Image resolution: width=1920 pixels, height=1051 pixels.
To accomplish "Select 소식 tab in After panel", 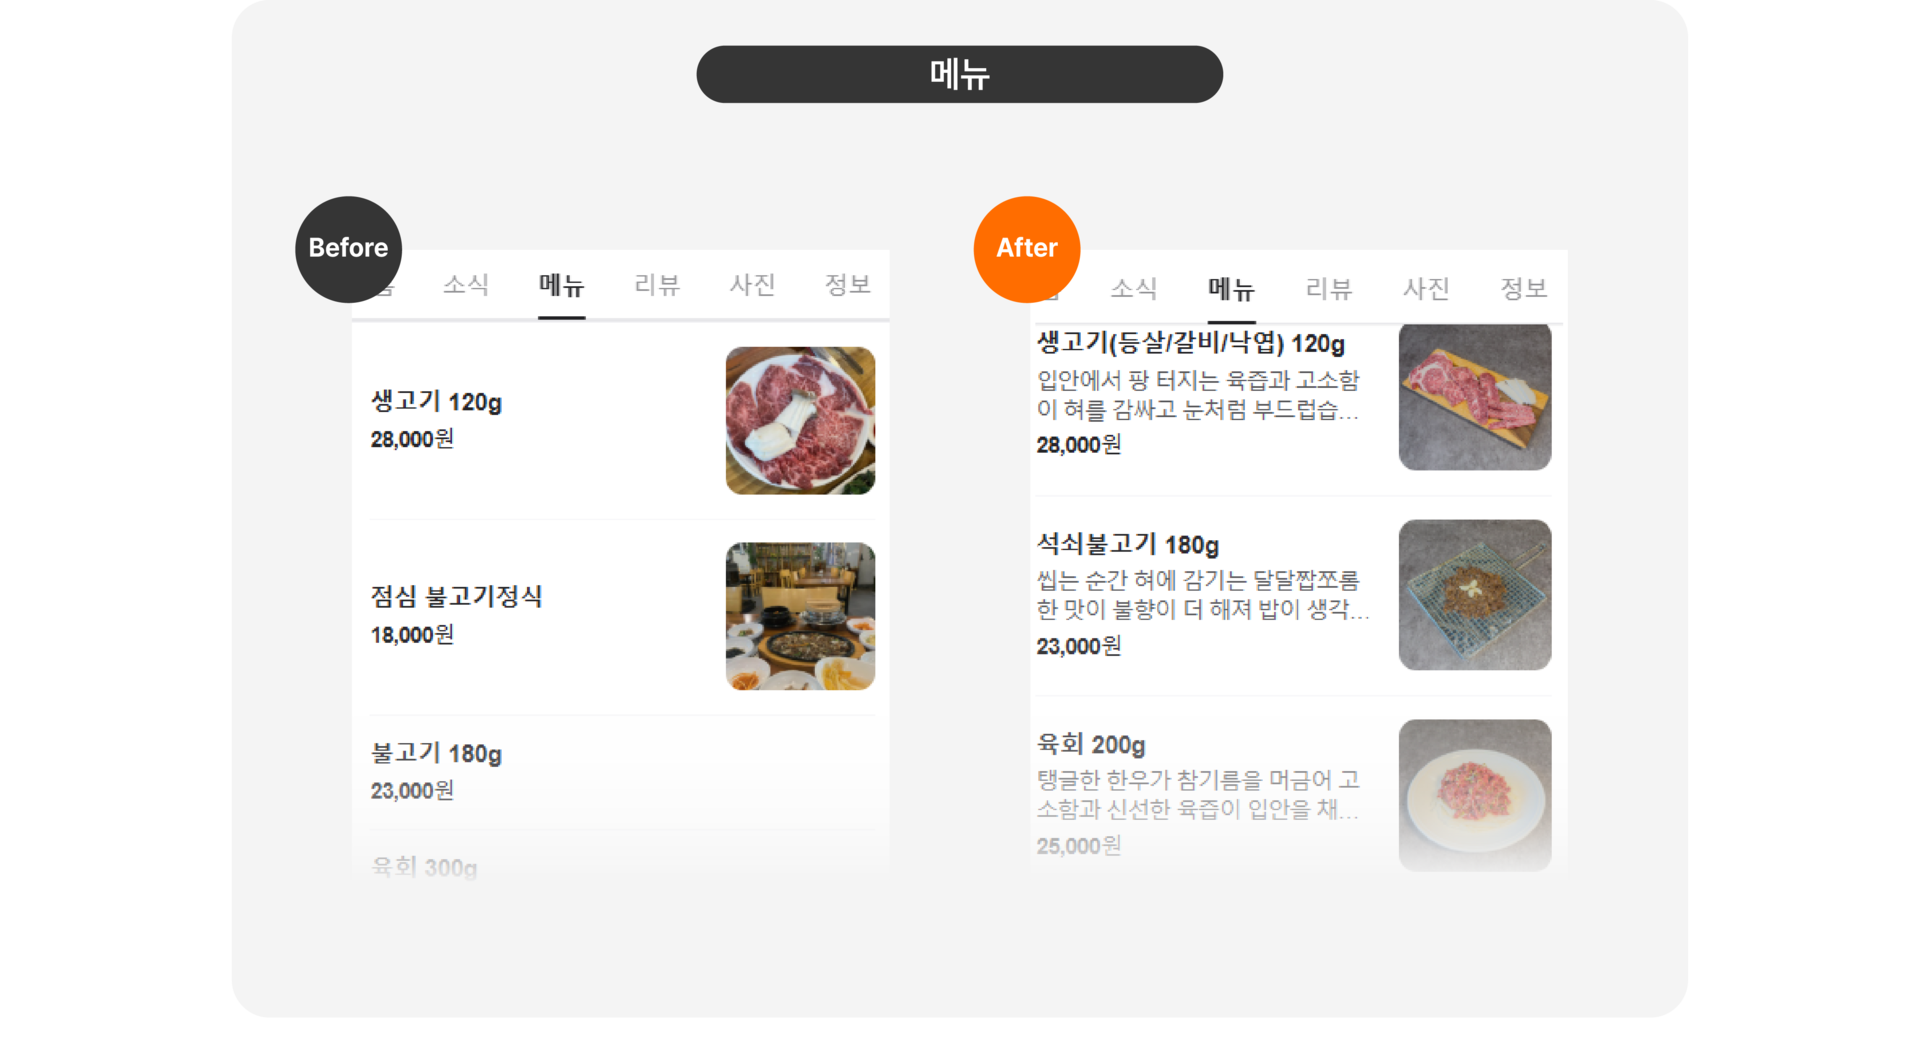I will 1134,289.
